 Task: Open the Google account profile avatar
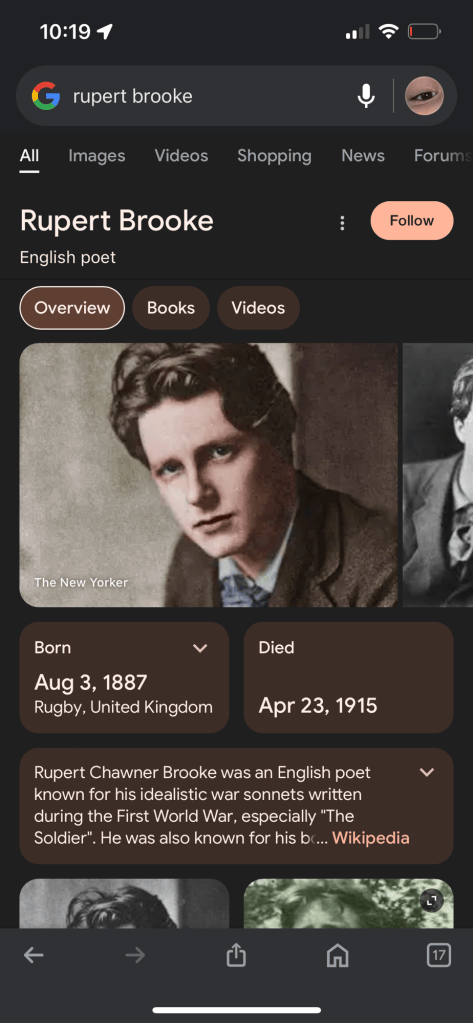point(425,96)
